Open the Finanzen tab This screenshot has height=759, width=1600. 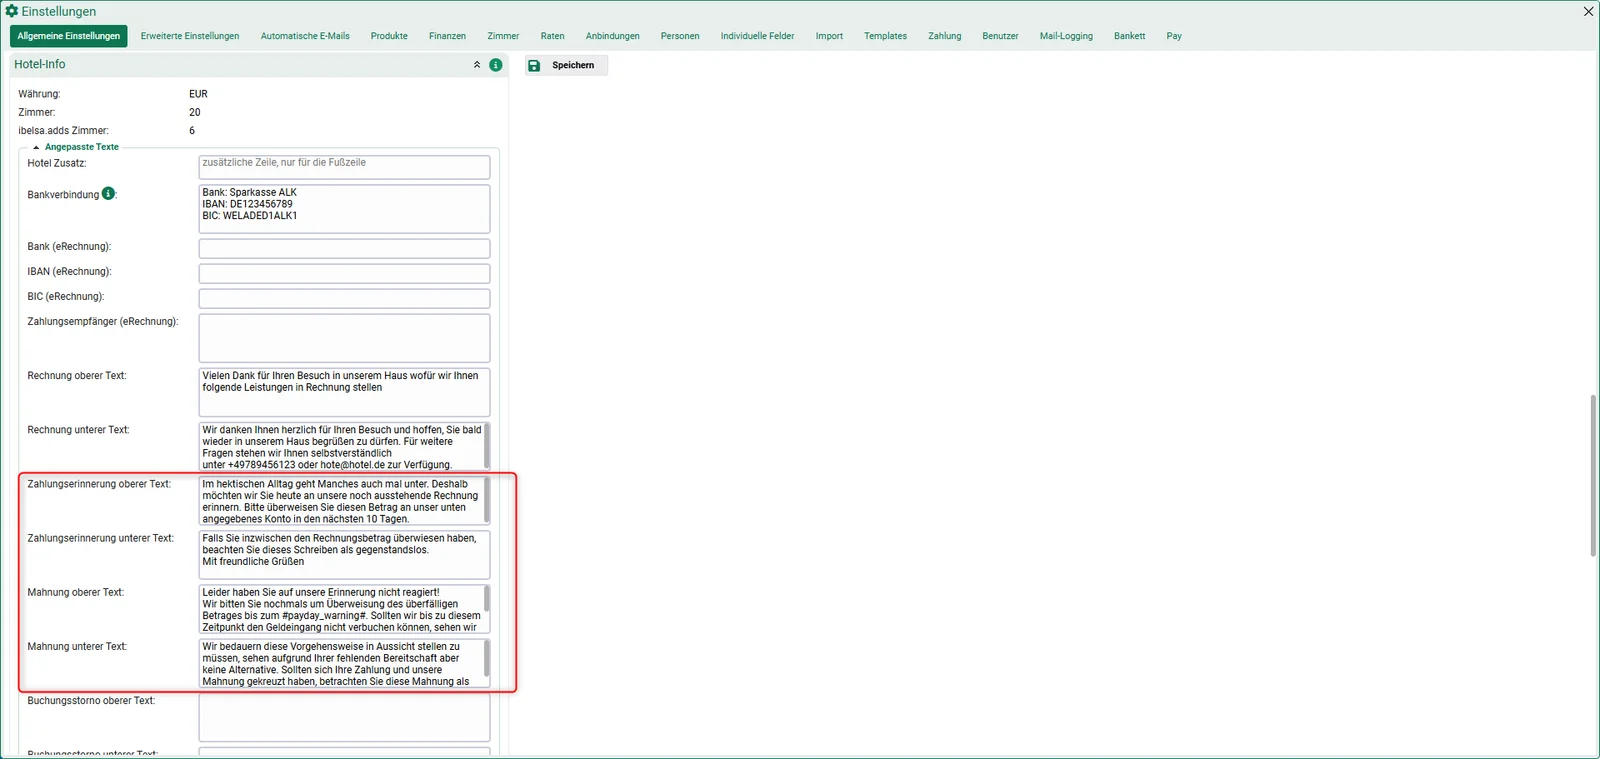pos(447,36)
